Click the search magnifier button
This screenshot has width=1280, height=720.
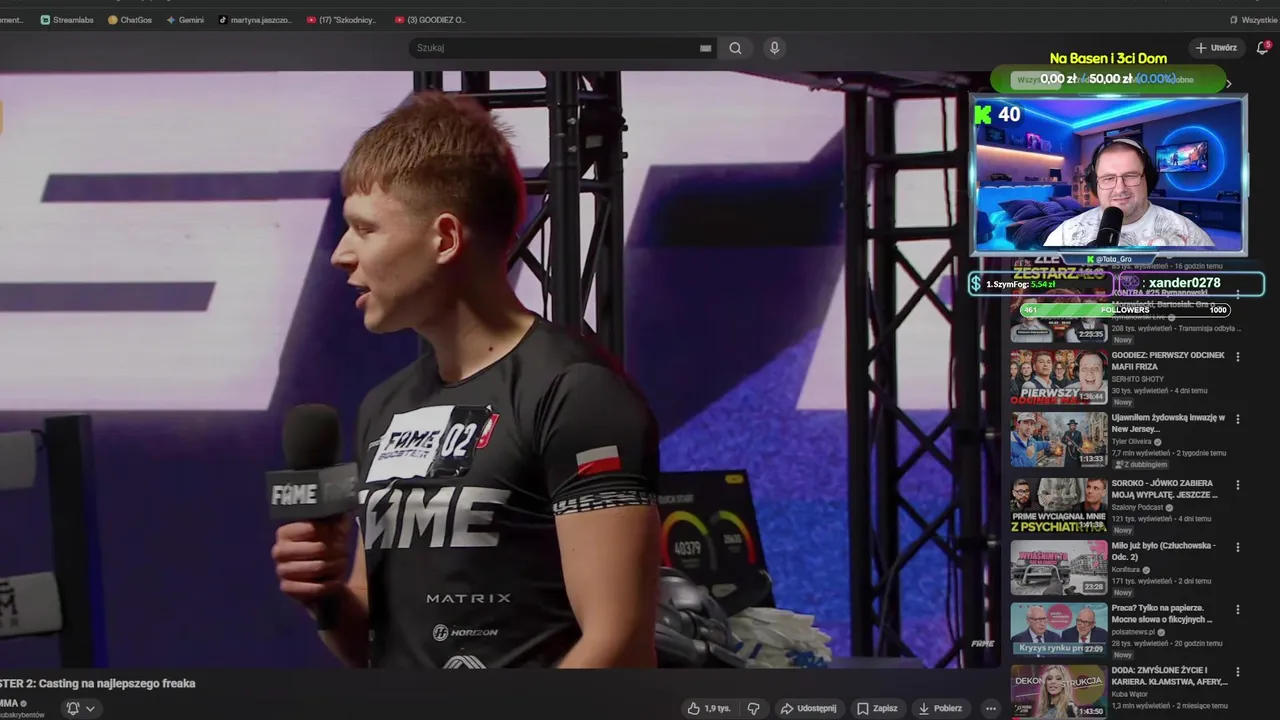735,48
